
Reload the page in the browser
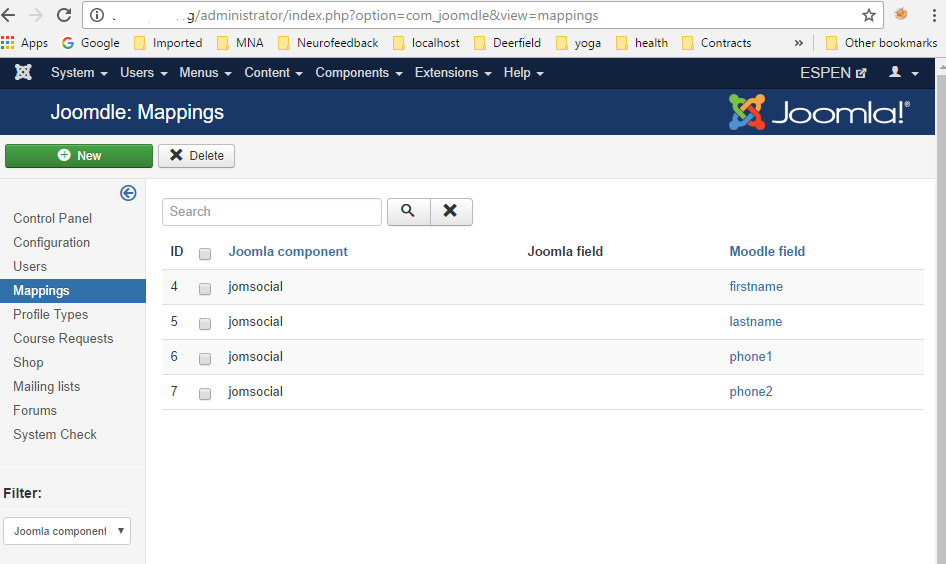pos(64,15)
